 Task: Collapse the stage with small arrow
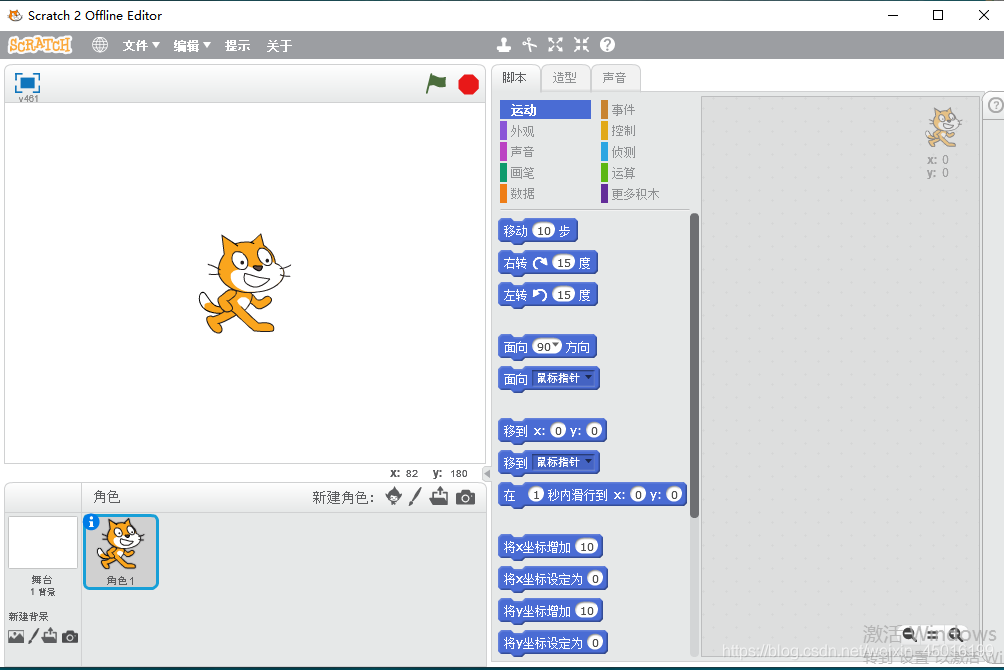click(x=487, y=474)
